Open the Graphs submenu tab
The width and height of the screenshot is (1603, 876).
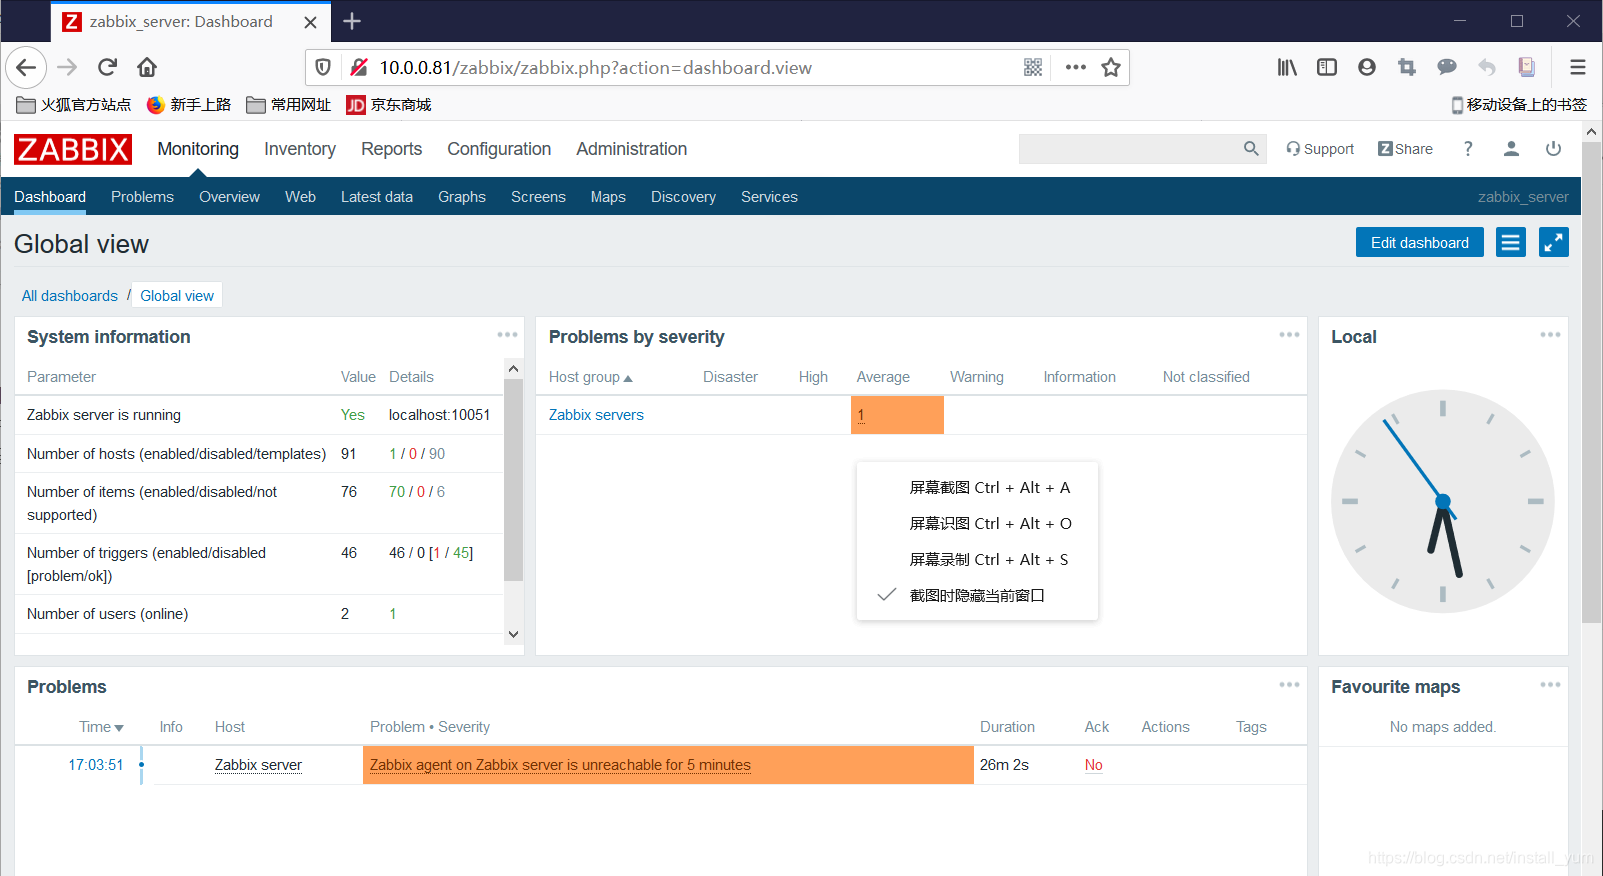coord(461,197)
